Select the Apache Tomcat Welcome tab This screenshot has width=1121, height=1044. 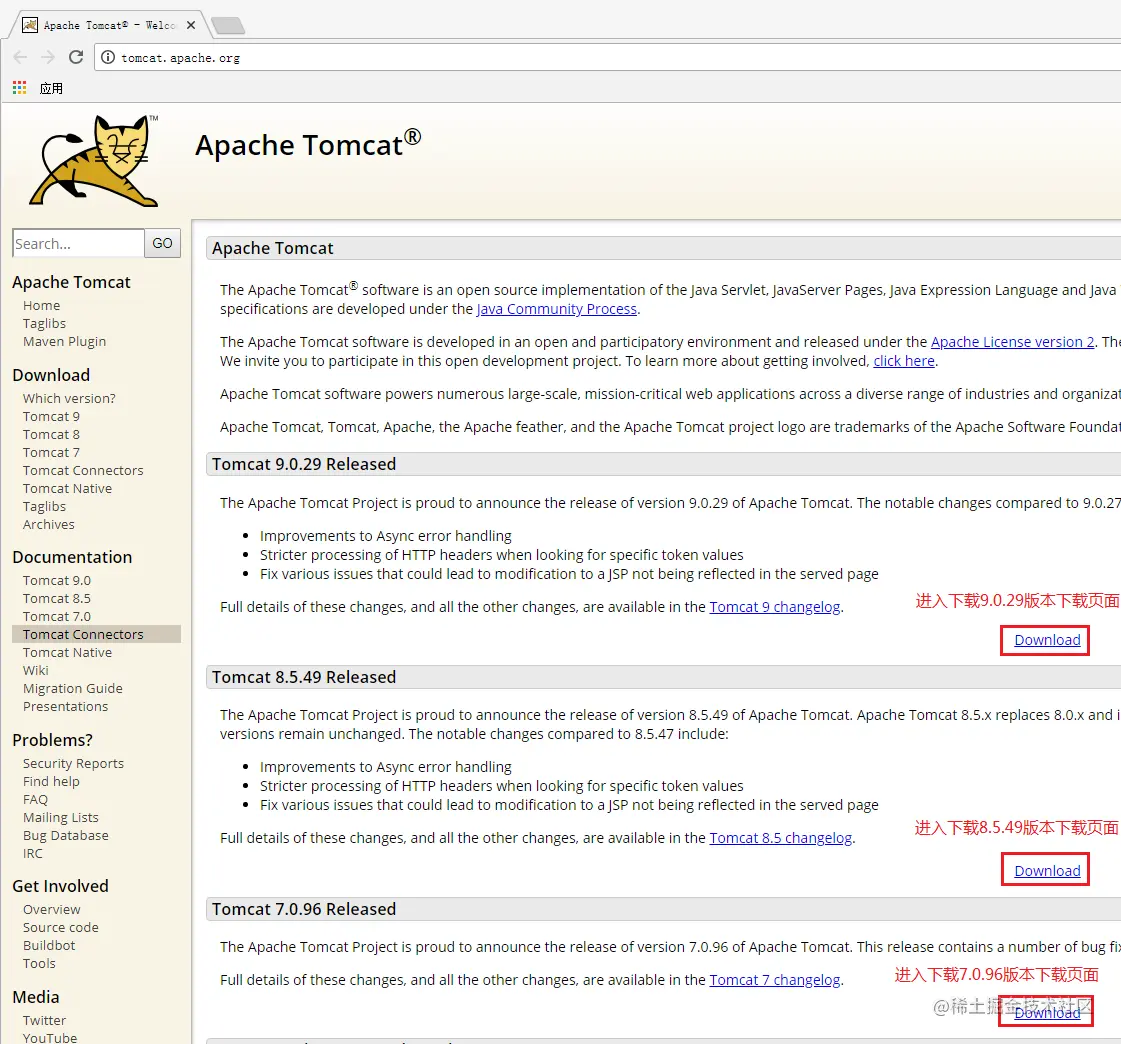(109, 25)
